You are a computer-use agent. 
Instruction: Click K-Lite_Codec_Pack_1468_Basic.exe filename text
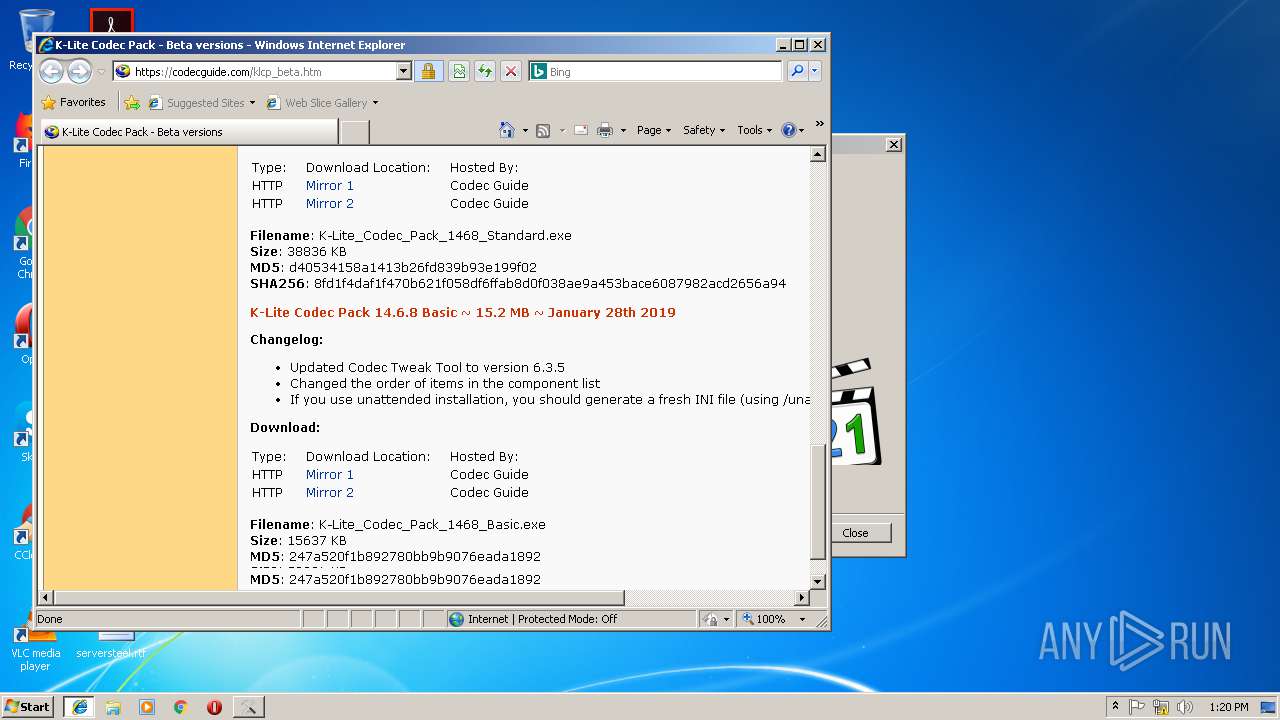click(432, 525)
